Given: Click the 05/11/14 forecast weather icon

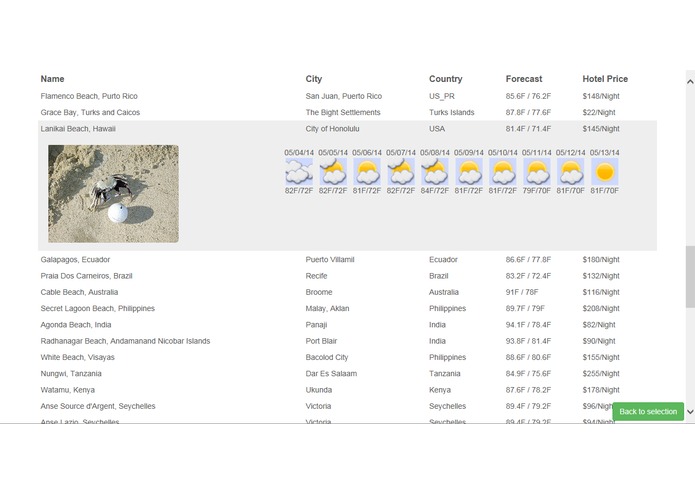Looking at the screenshot, I should [537, 172].
